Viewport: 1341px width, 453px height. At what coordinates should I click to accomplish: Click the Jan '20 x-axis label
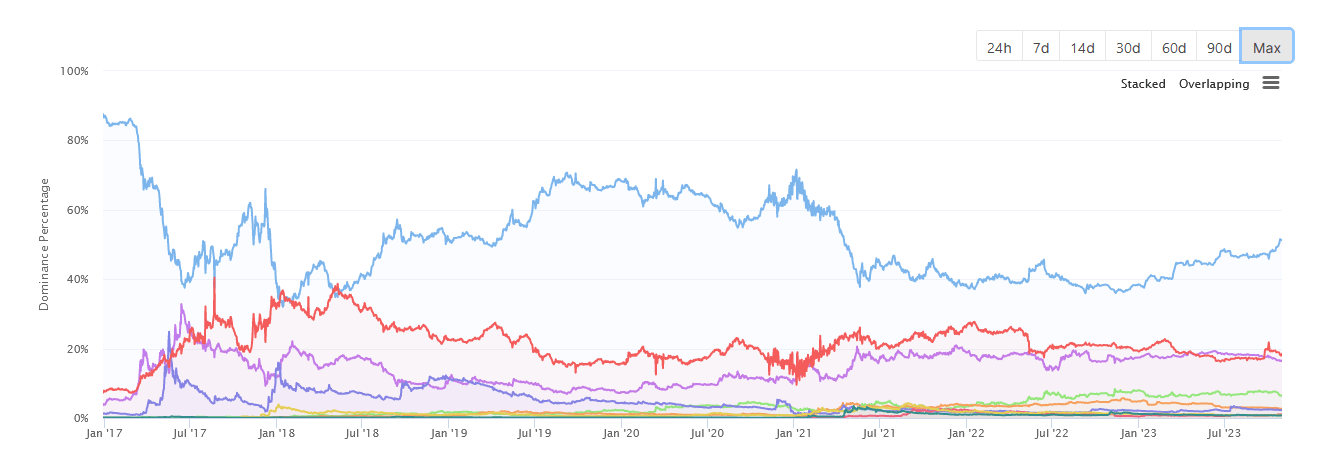click(623, 433)
